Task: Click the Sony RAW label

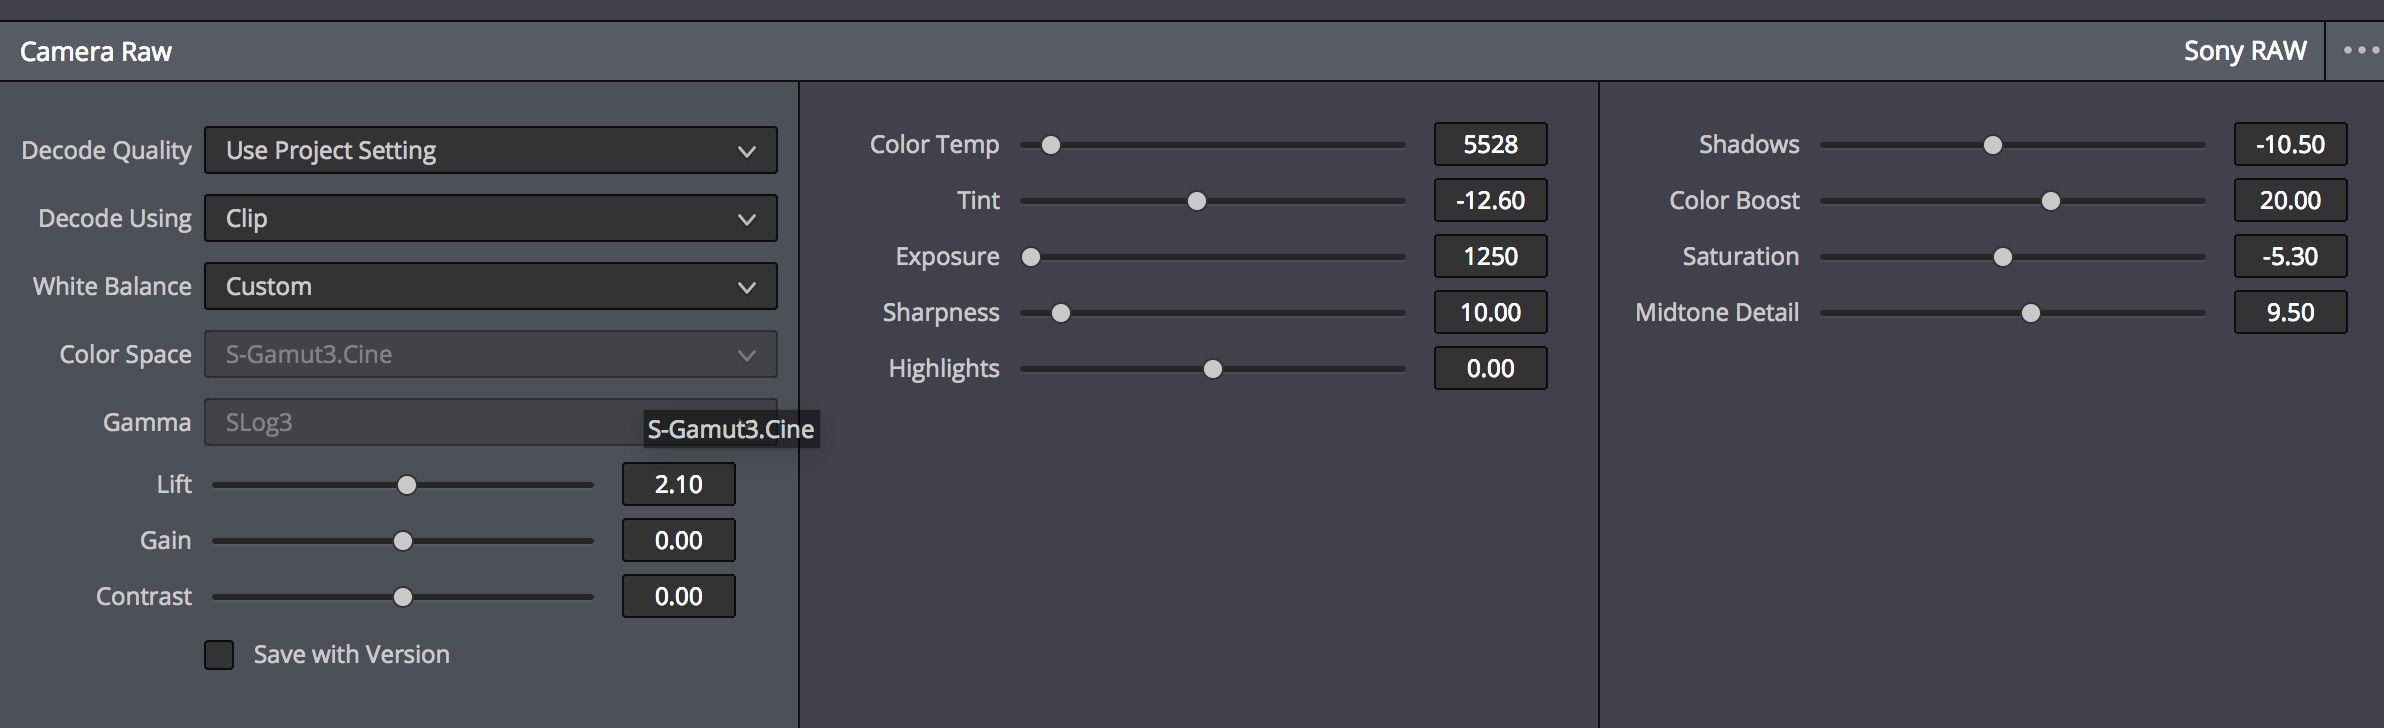Action: pos(2245,51)
